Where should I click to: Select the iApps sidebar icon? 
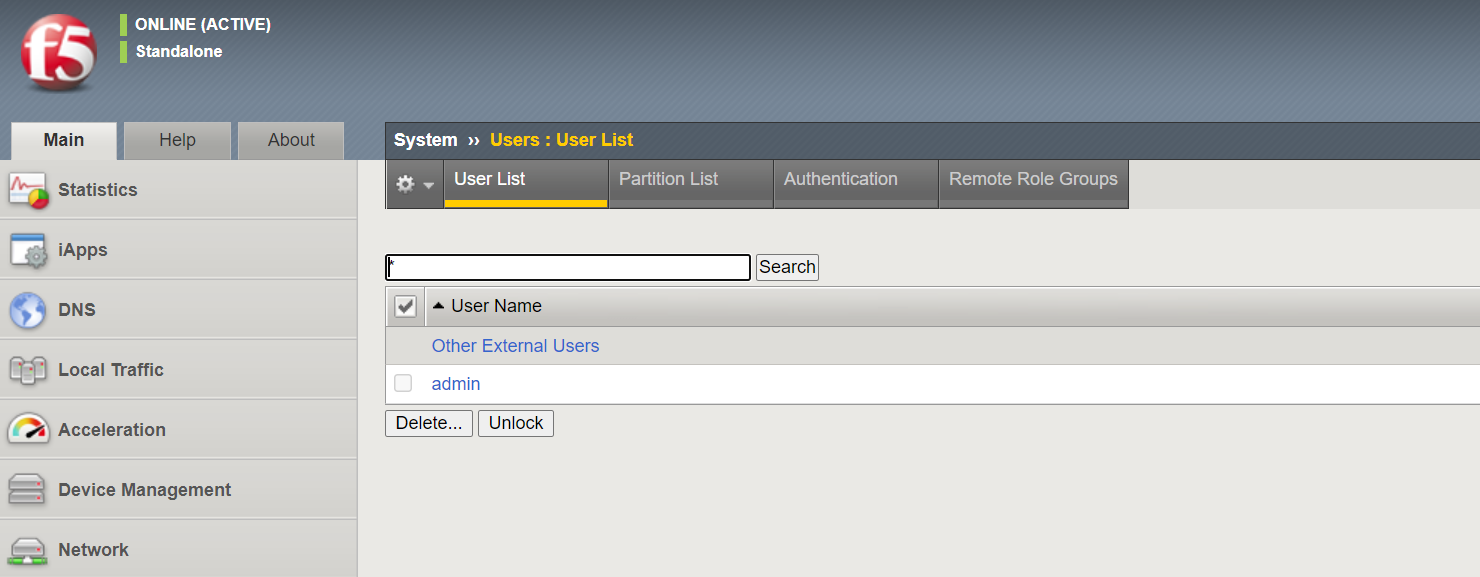[x=27, y=249]
